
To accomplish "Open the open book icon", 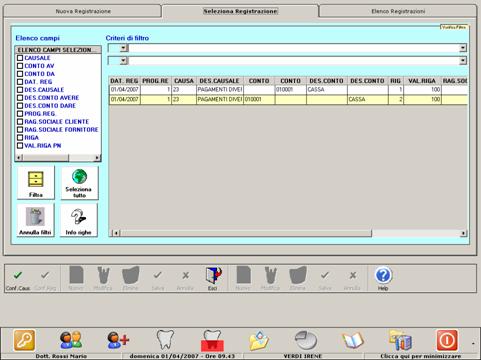I will click(x=353, y=341).
